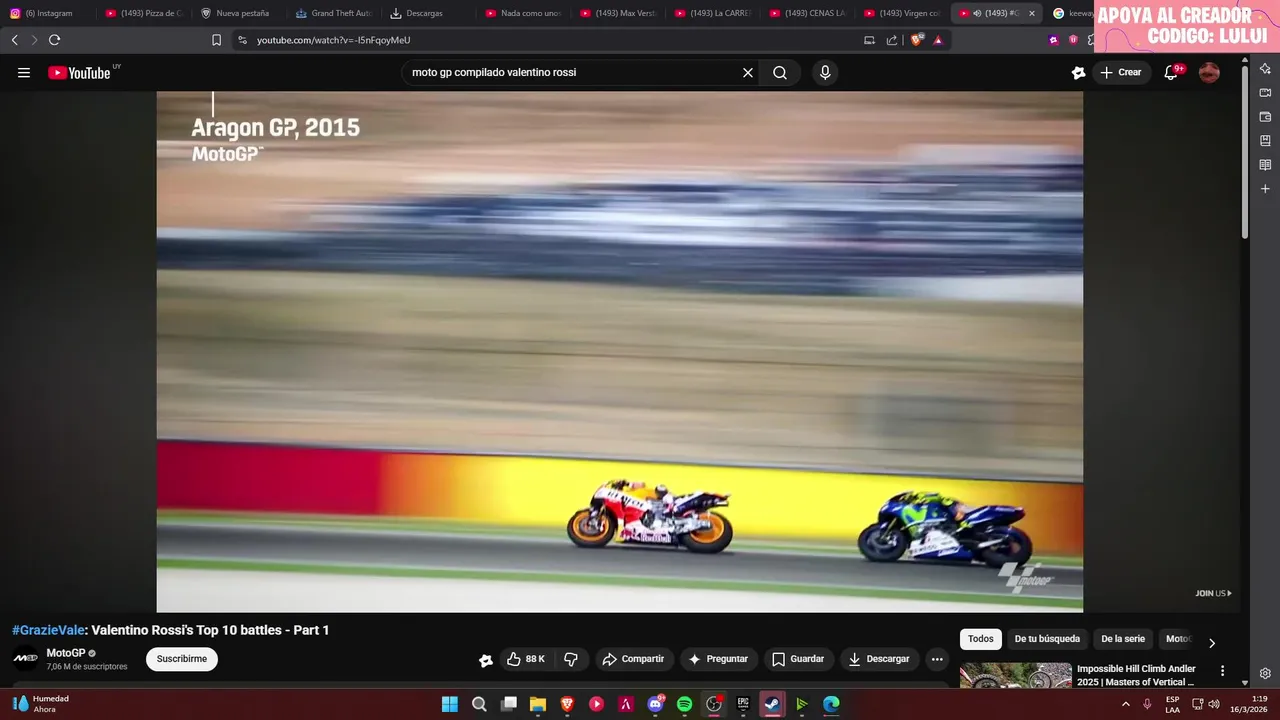
Task: Add a new item with the sidebar plus icon
Action: pyautogui.click(x=1265, y=188)
